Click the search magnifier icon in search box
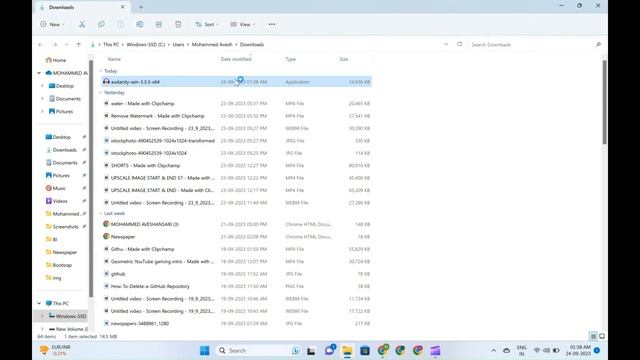640x360 pixels. [x=598, y=44]
